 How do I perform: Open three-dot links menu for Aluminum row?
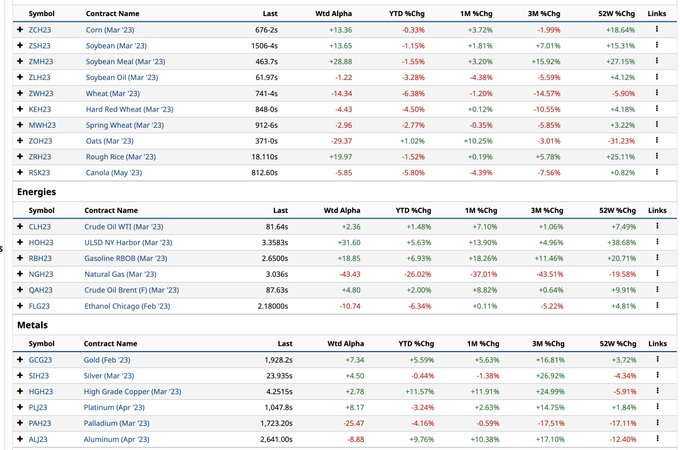click(x=657, y=439)
